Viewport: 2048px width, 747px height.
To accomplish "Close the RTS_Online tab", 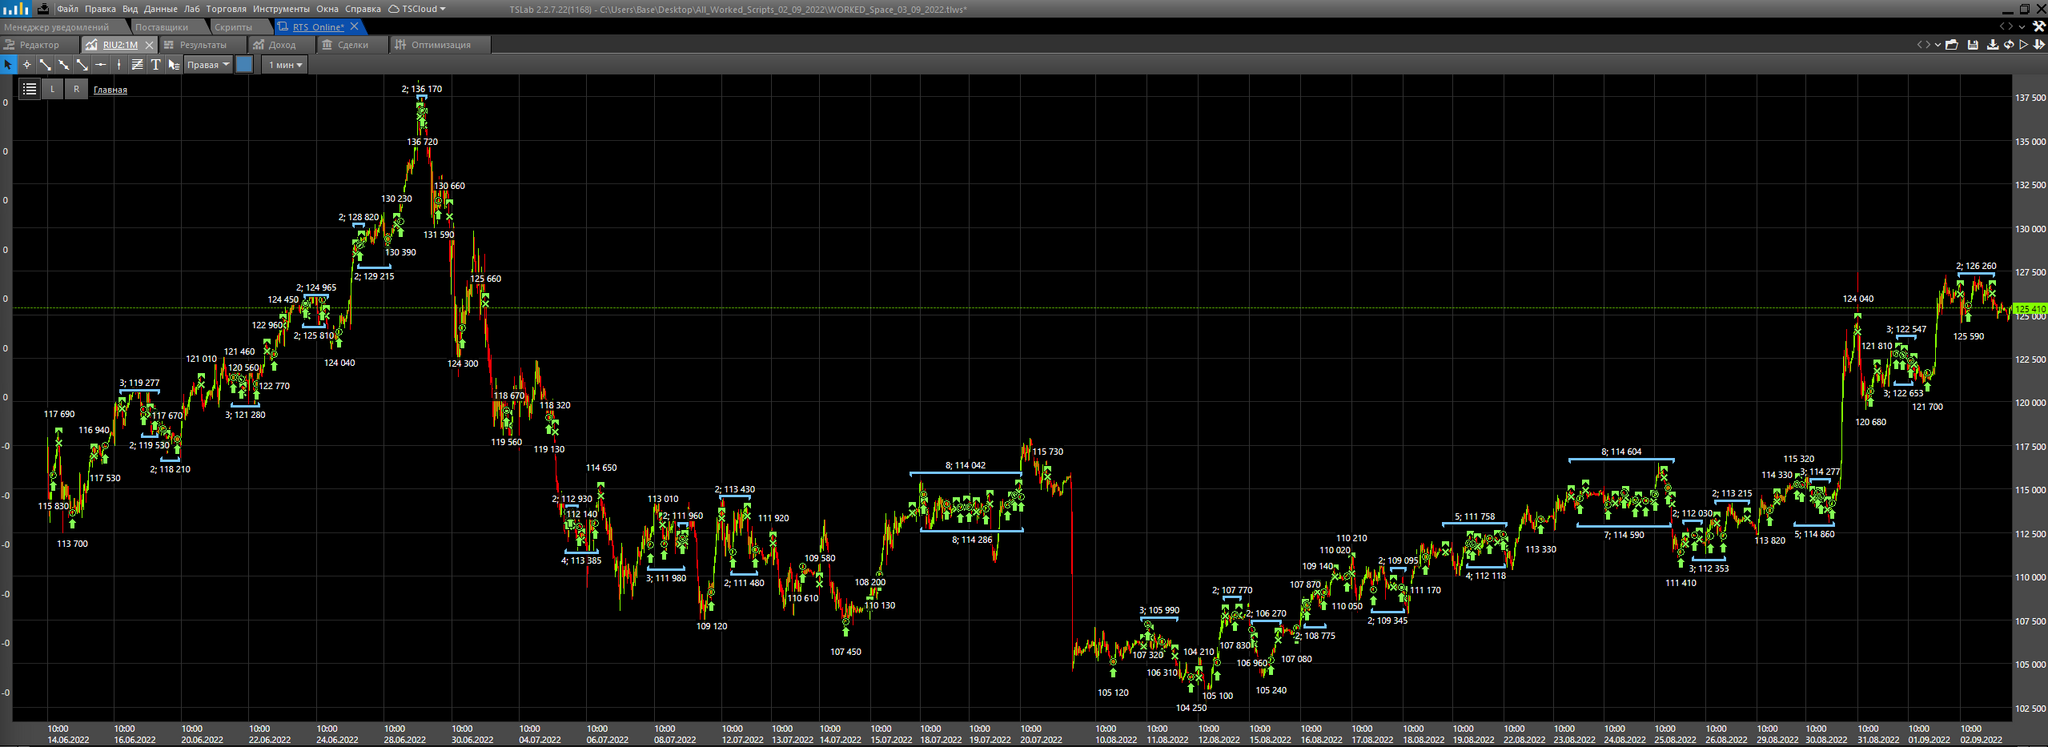I will pyautogui.click(x=354, y=27).
